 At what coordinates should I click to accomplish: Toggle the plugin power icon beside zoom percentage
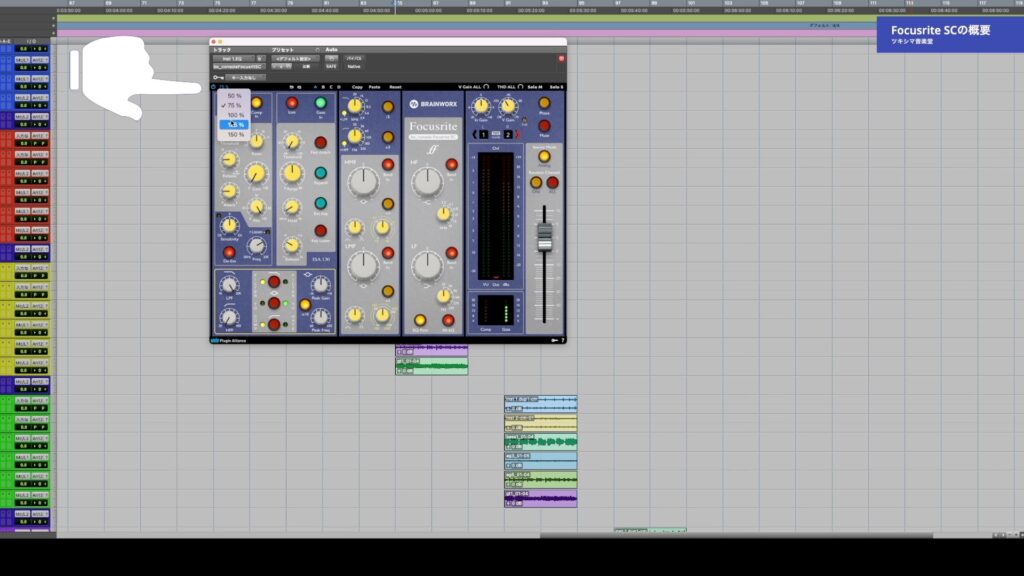[214, 87]
